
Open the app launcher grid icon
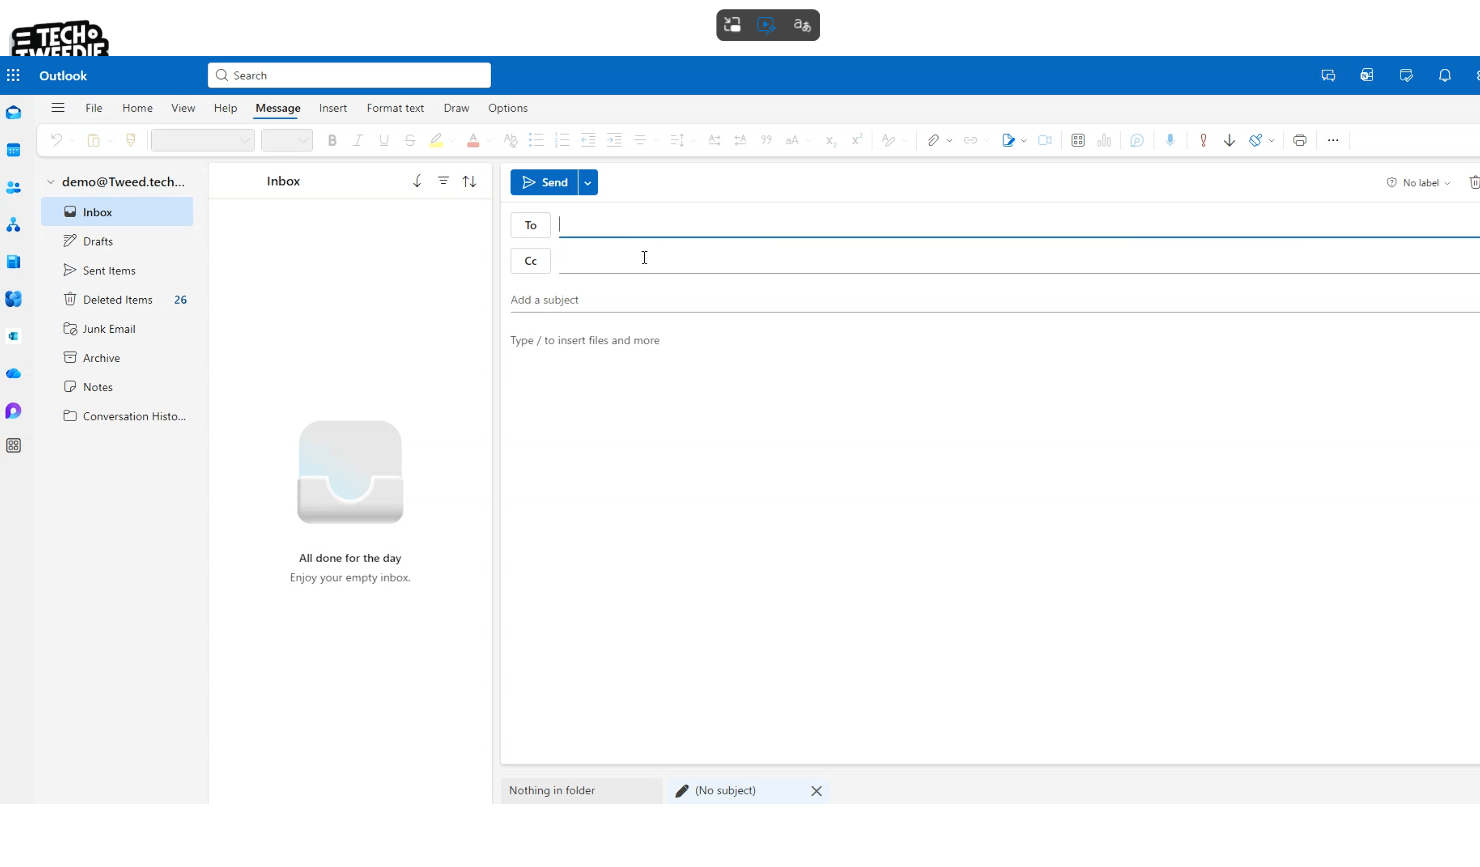[x=13, y=76]
